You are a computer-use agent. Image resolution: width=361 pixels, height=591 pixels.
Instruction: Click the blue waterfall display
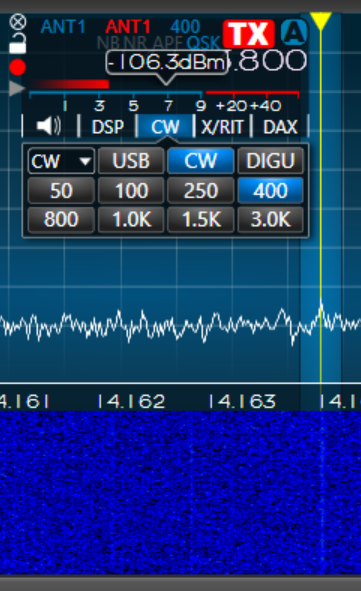tap(180, 493)
